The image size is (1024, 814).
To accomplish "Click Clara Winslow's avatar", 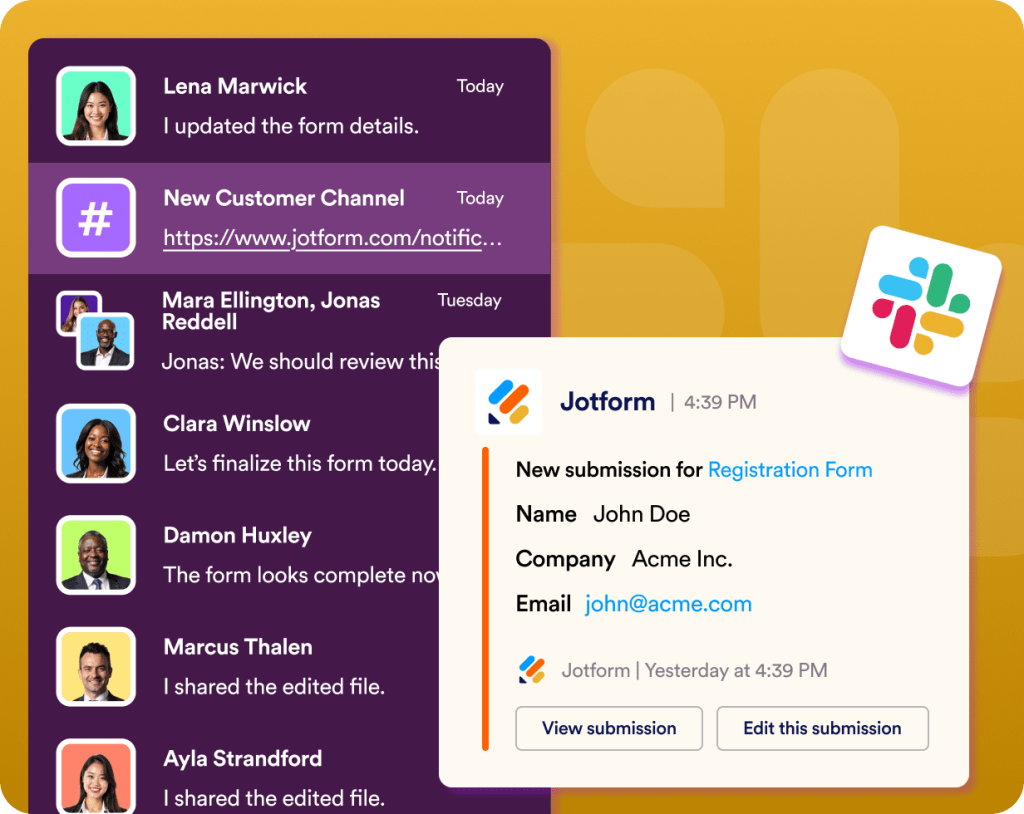I will click(x=96, y=443).
